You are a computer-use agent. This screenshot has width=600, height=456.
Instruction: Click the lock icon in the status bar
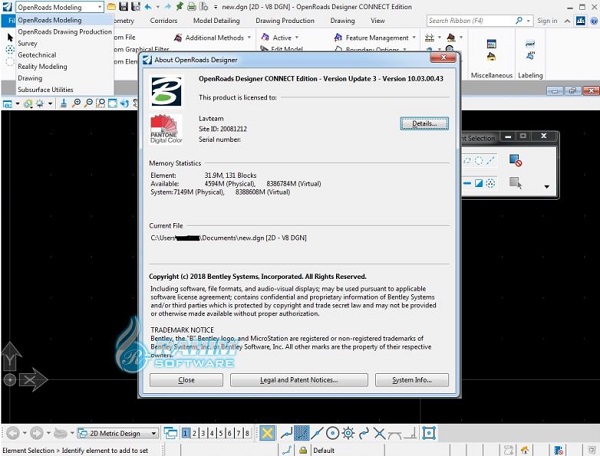(303, 450)
